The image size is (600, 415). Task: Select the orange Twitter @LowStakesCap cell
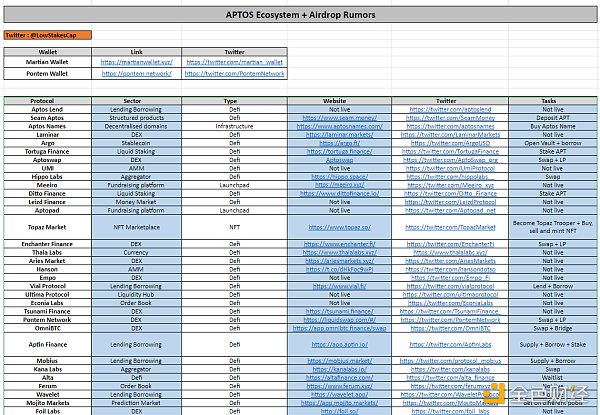(46, 35)
